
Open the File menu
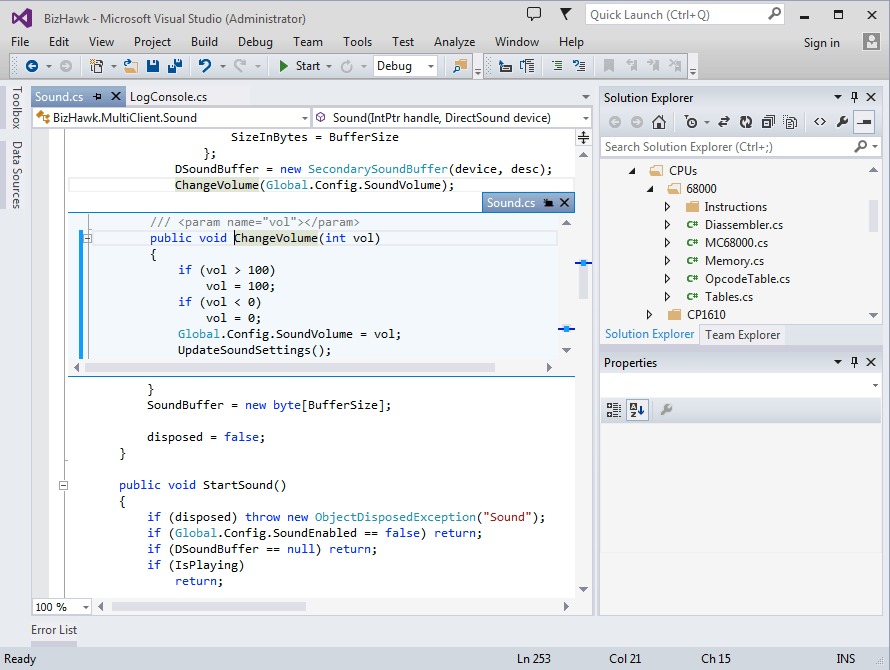(x=20, y=42)
